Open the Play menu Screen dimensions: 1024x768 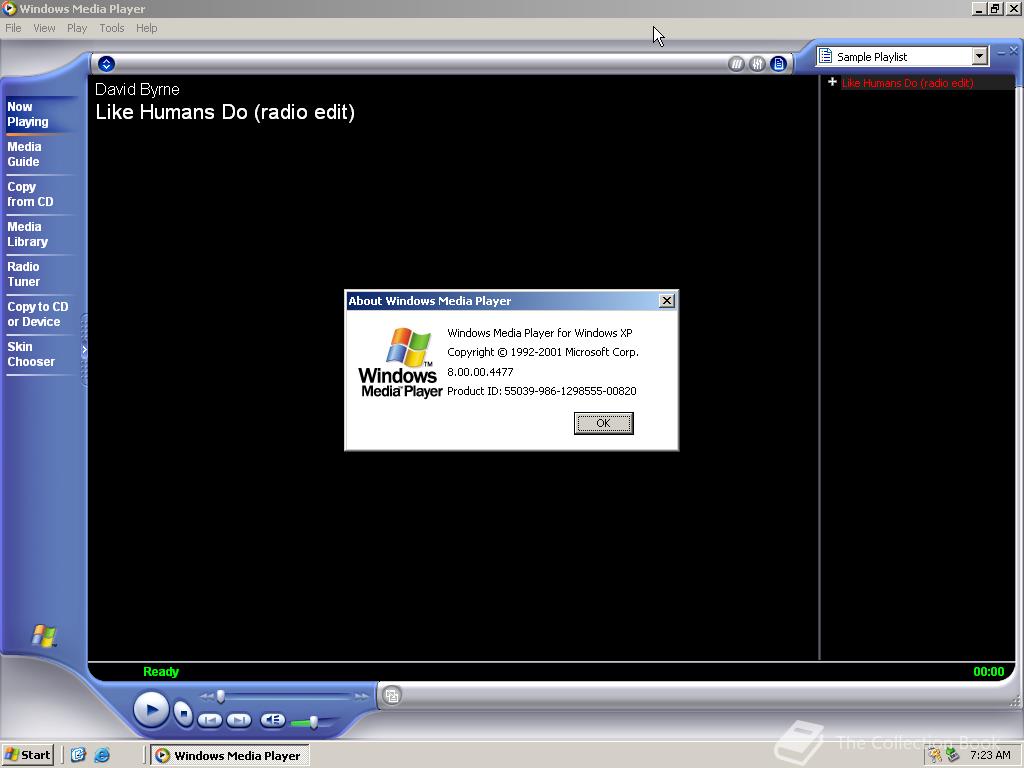point(77,28)
